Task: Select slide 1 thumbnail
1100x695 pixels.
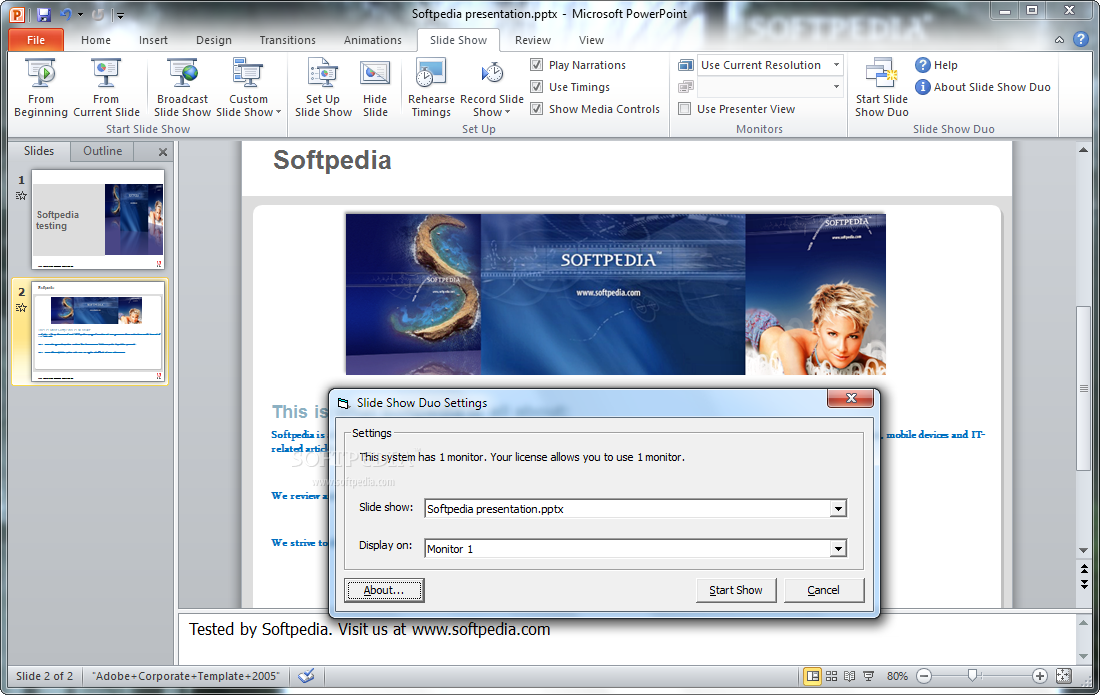Action: [x=98, y=220]
